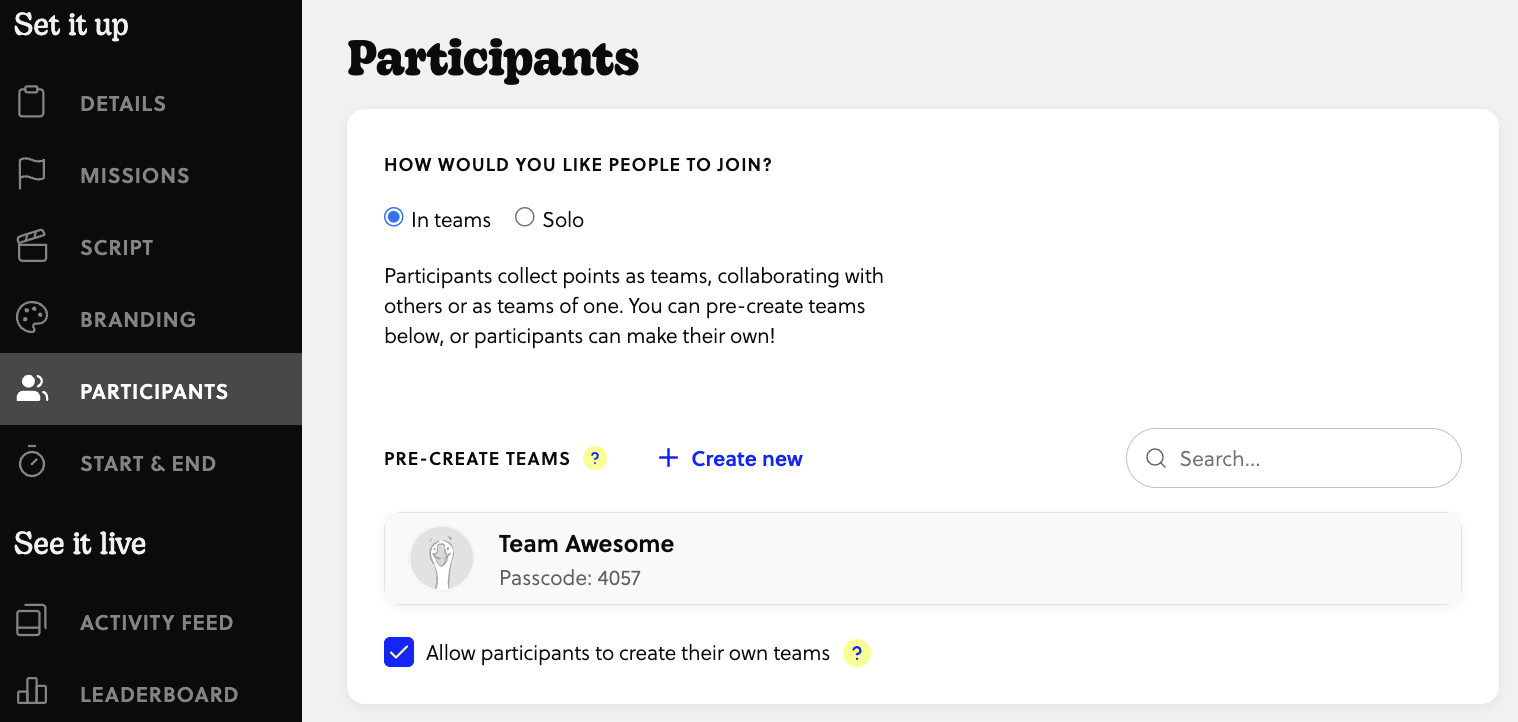Go to the Leaderboard section

(x=158, y=692)
